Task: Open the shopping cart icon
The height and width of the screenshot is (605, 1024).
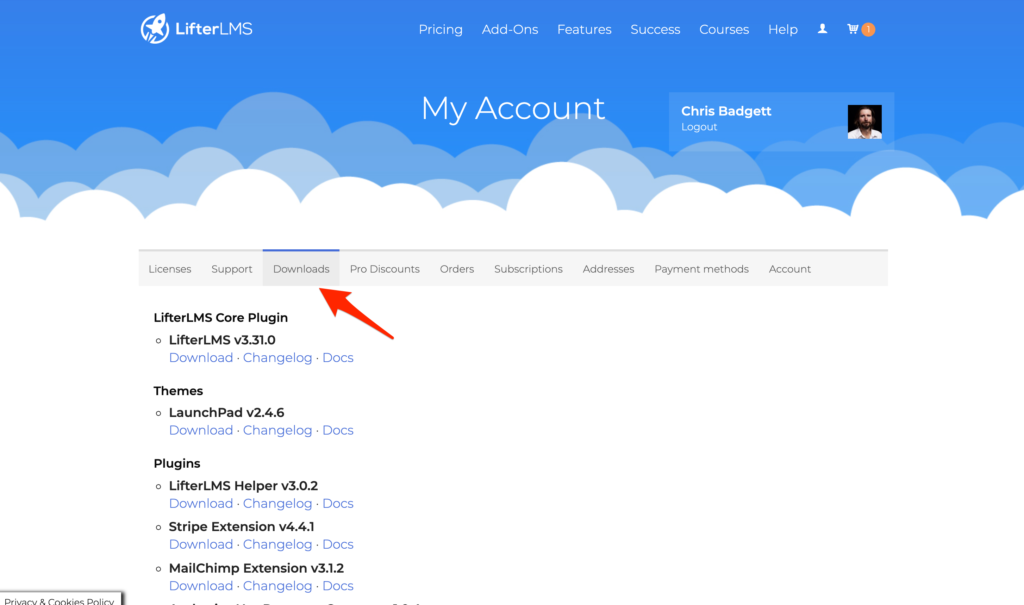Action: coord(852,29)
